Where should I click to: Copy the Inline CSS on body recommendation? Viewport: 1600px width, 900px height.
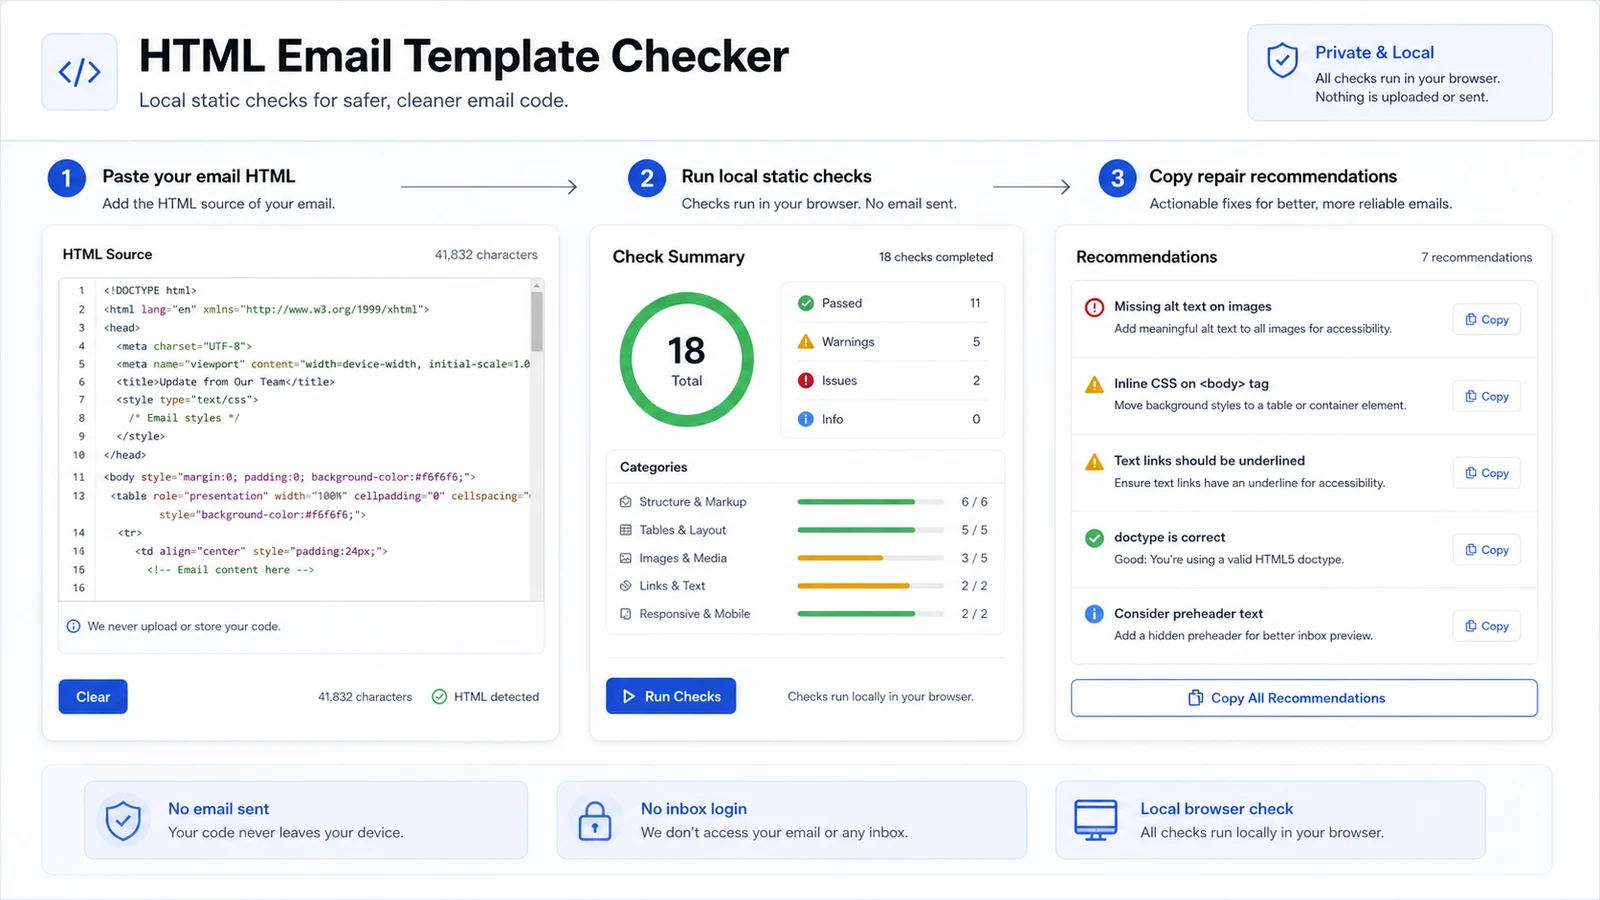1487,397
